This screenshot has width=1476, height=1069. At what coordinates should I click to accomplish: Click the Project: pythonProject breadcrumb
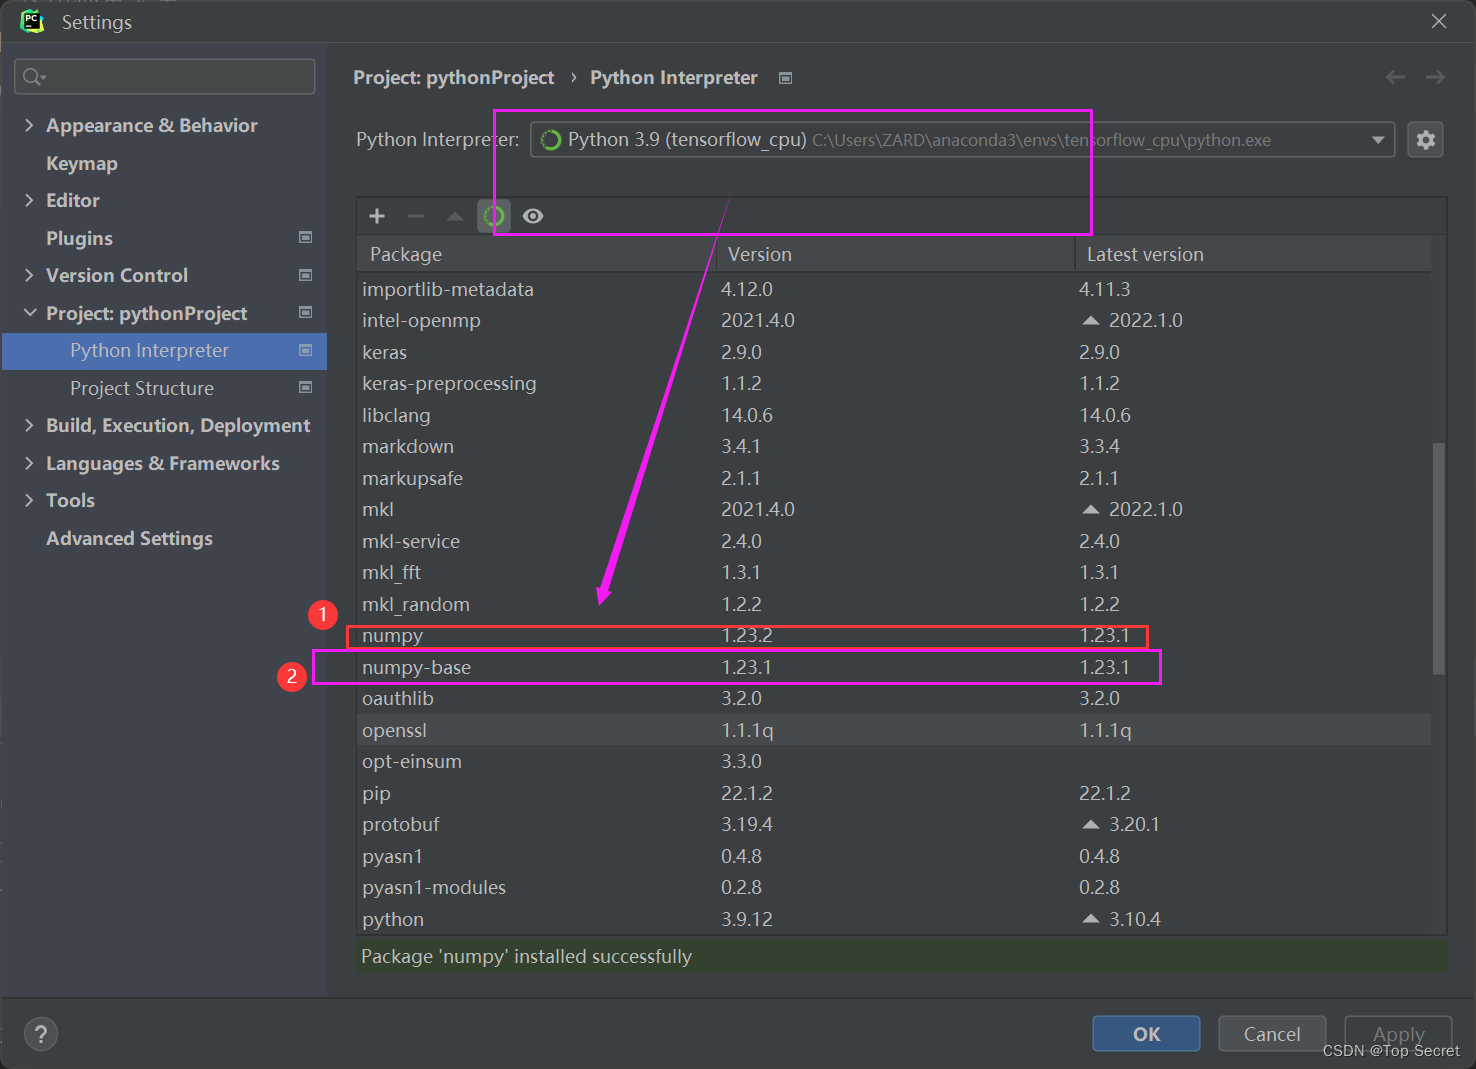(453, 77)
